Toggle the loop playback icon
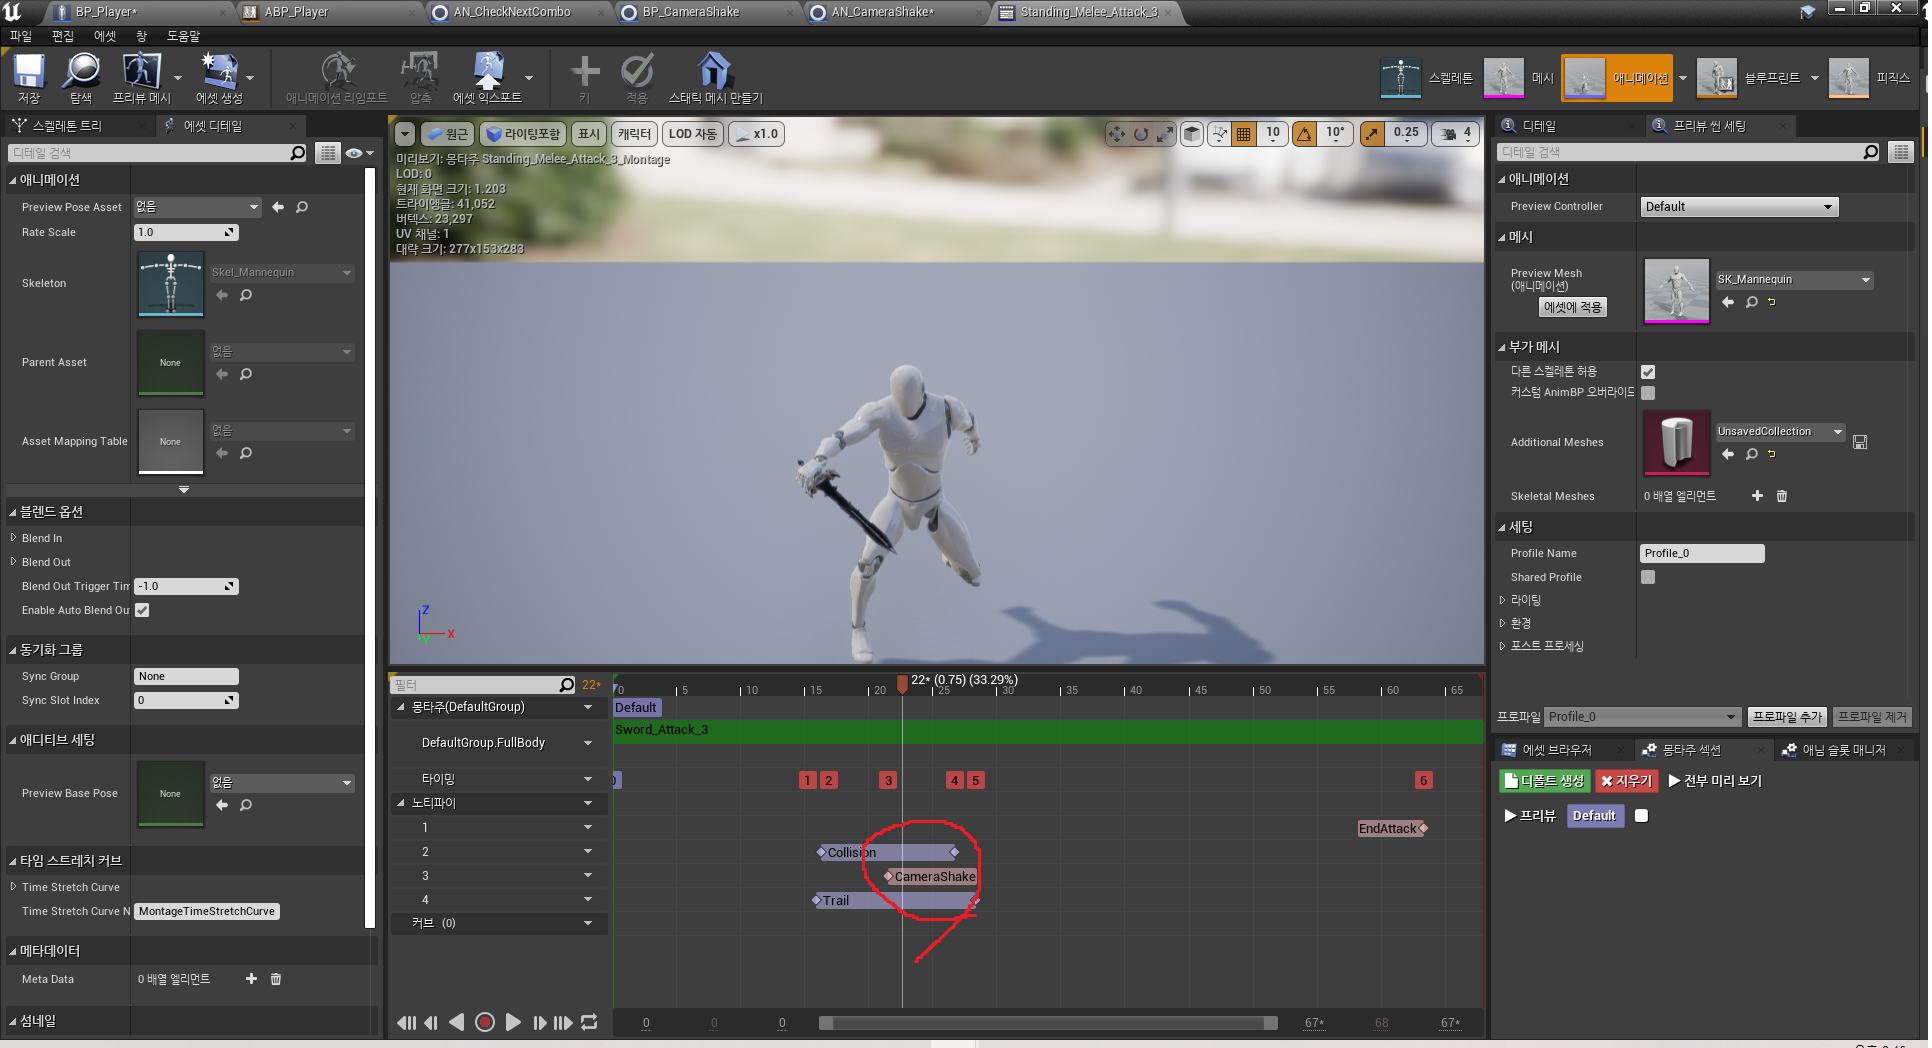The image size is (1932, 1048). coord(589,1022)
